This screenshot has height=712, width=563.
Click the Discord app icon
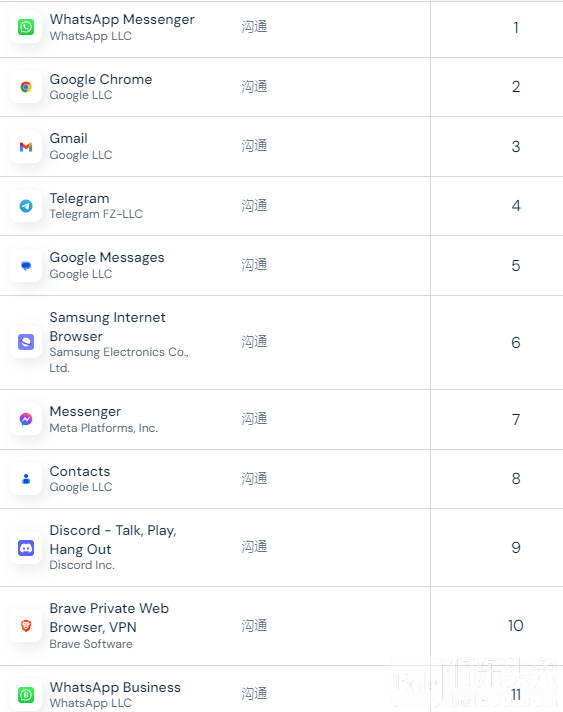(x=26, y=548)
